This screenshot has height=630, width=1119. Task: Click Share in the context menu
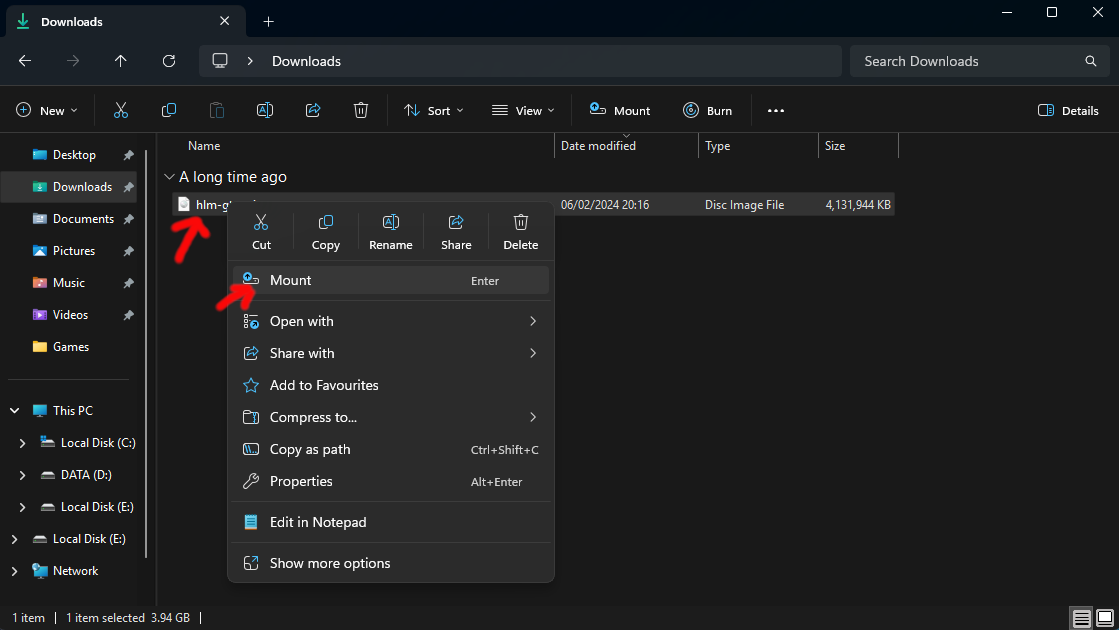click(456, 232)
